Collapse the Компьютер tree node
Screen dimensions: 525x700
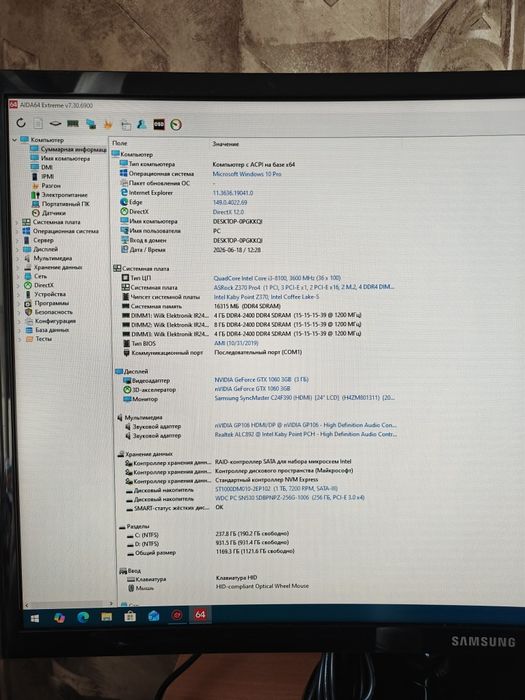point(14,140)
